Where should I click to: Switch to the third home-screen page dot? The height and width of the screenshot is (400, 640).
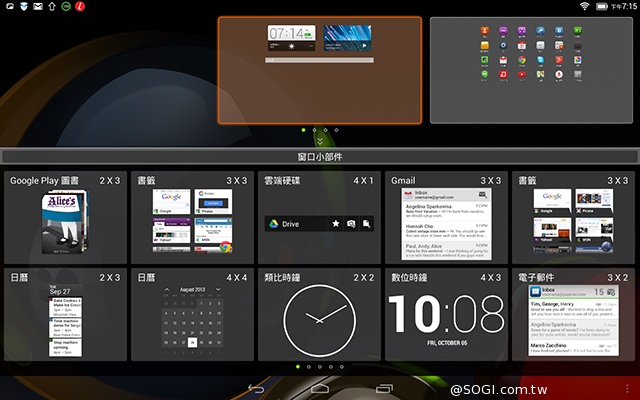pyautogui.click(x=325, y=130)
